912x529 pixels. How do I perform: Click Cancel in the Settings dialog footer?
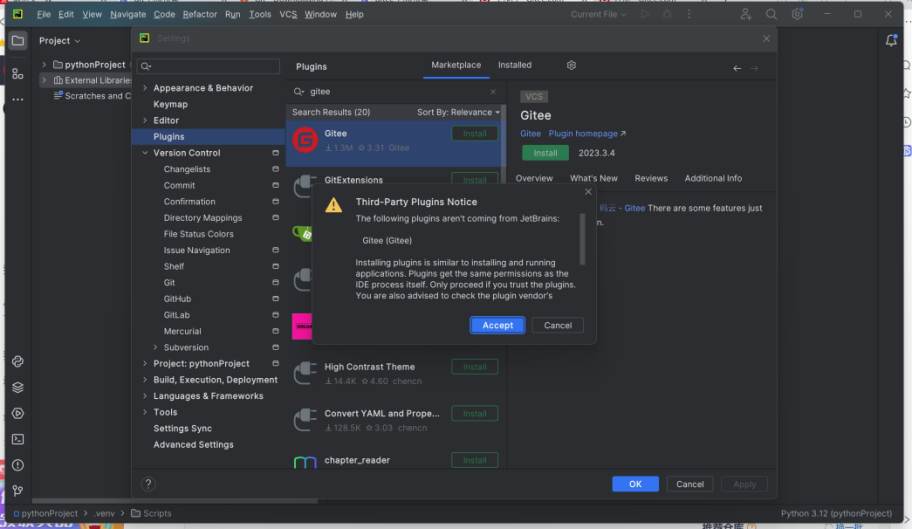690,484
